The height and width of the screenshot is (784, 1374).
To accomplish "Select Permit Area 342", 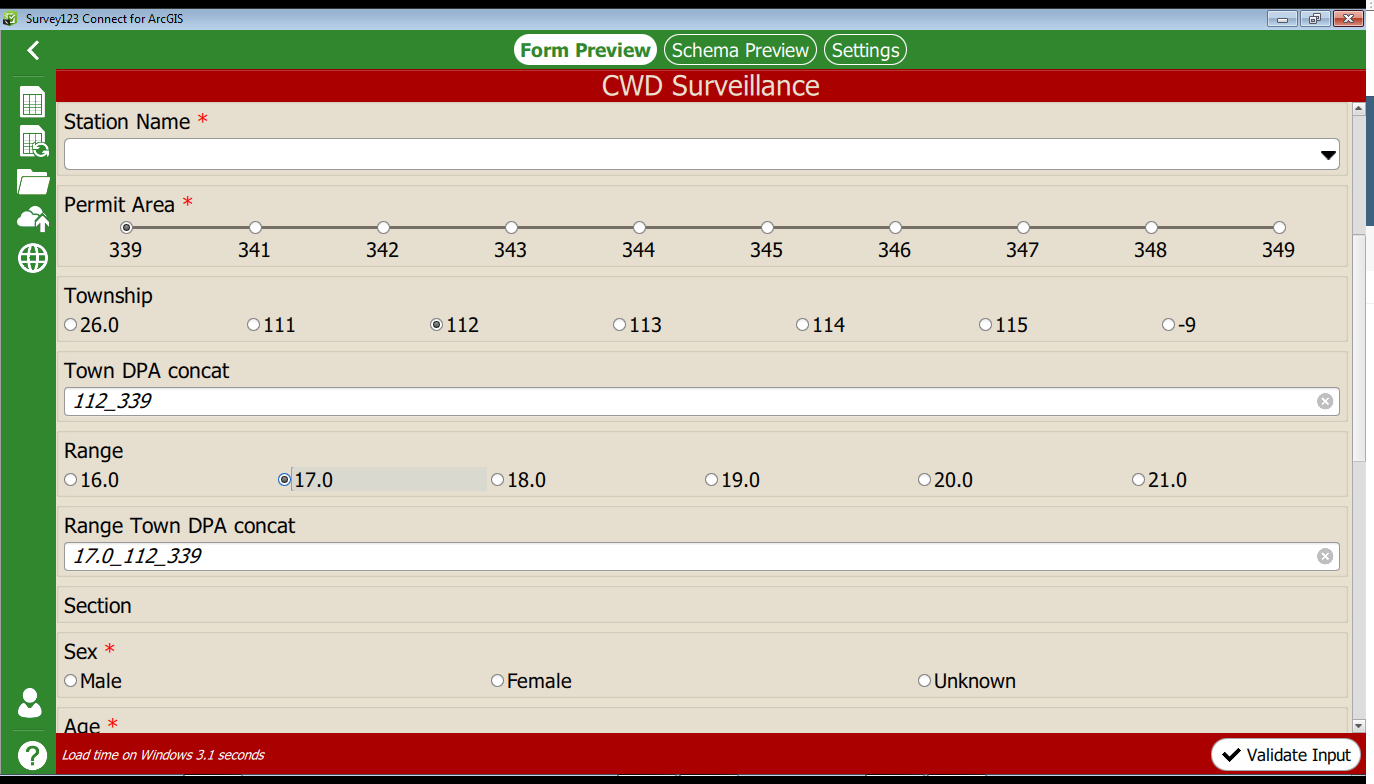I will click(x=383, y=228).
